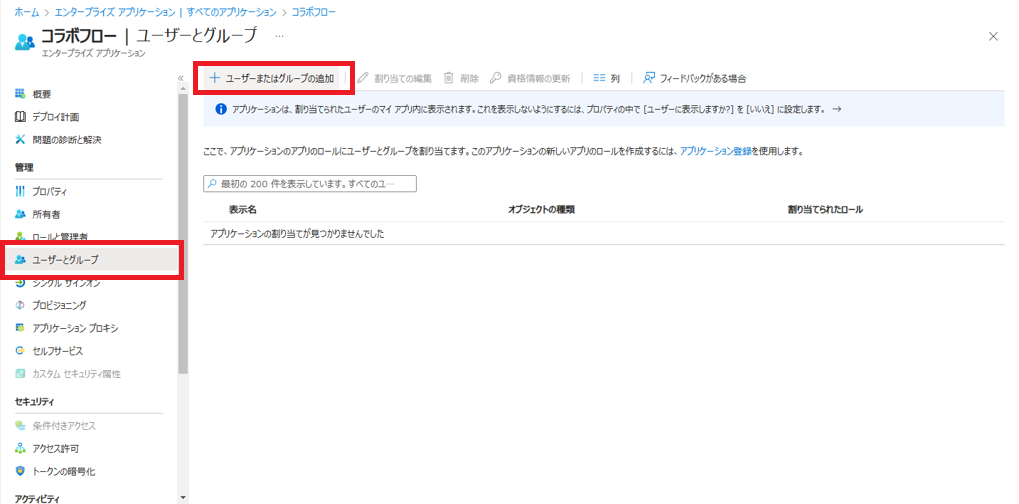This screenshot has height=504, width=1019.
Task: Open the 所有者 people icon
Action: click(x=19, y=214)
